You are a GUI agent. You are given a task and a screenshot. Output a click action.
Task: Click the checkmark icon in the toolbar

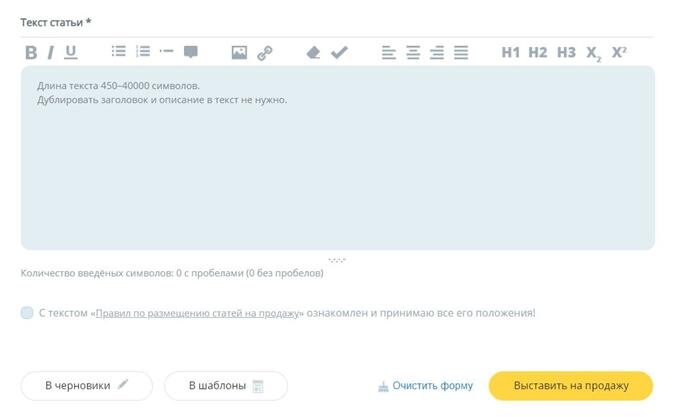tap(339, 52)
